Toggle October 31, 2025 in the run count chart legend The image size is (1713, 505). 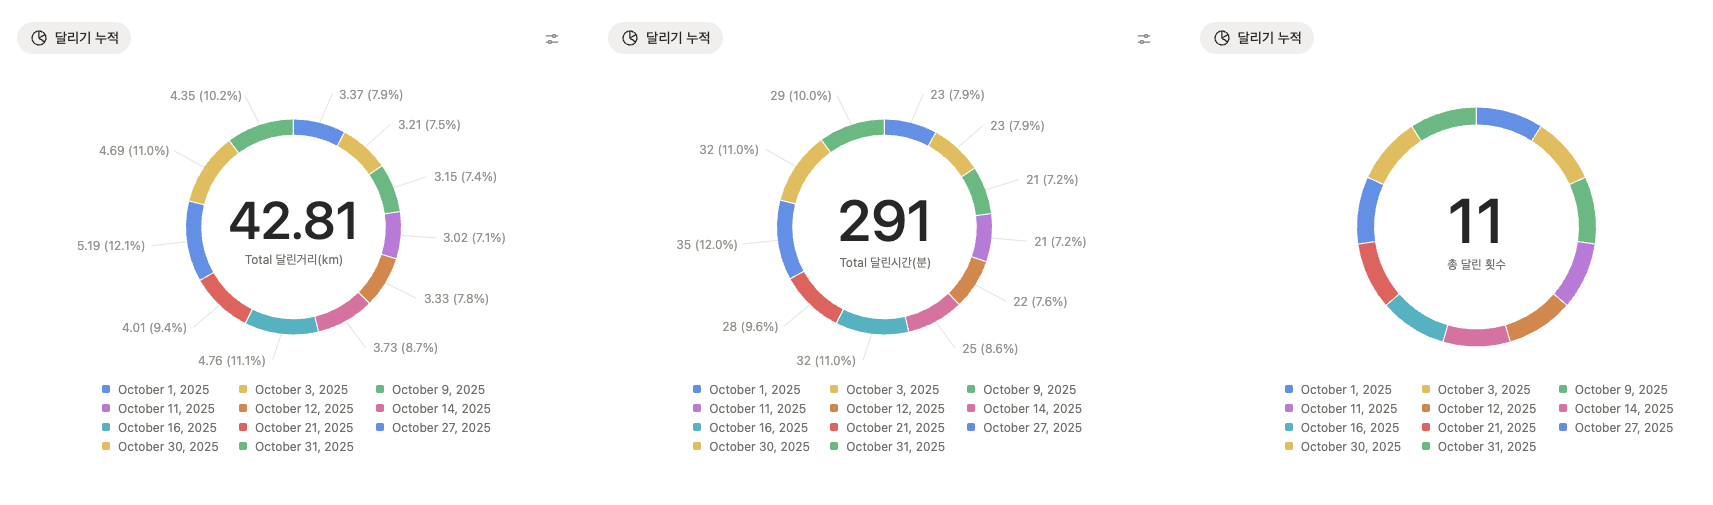1486,447
